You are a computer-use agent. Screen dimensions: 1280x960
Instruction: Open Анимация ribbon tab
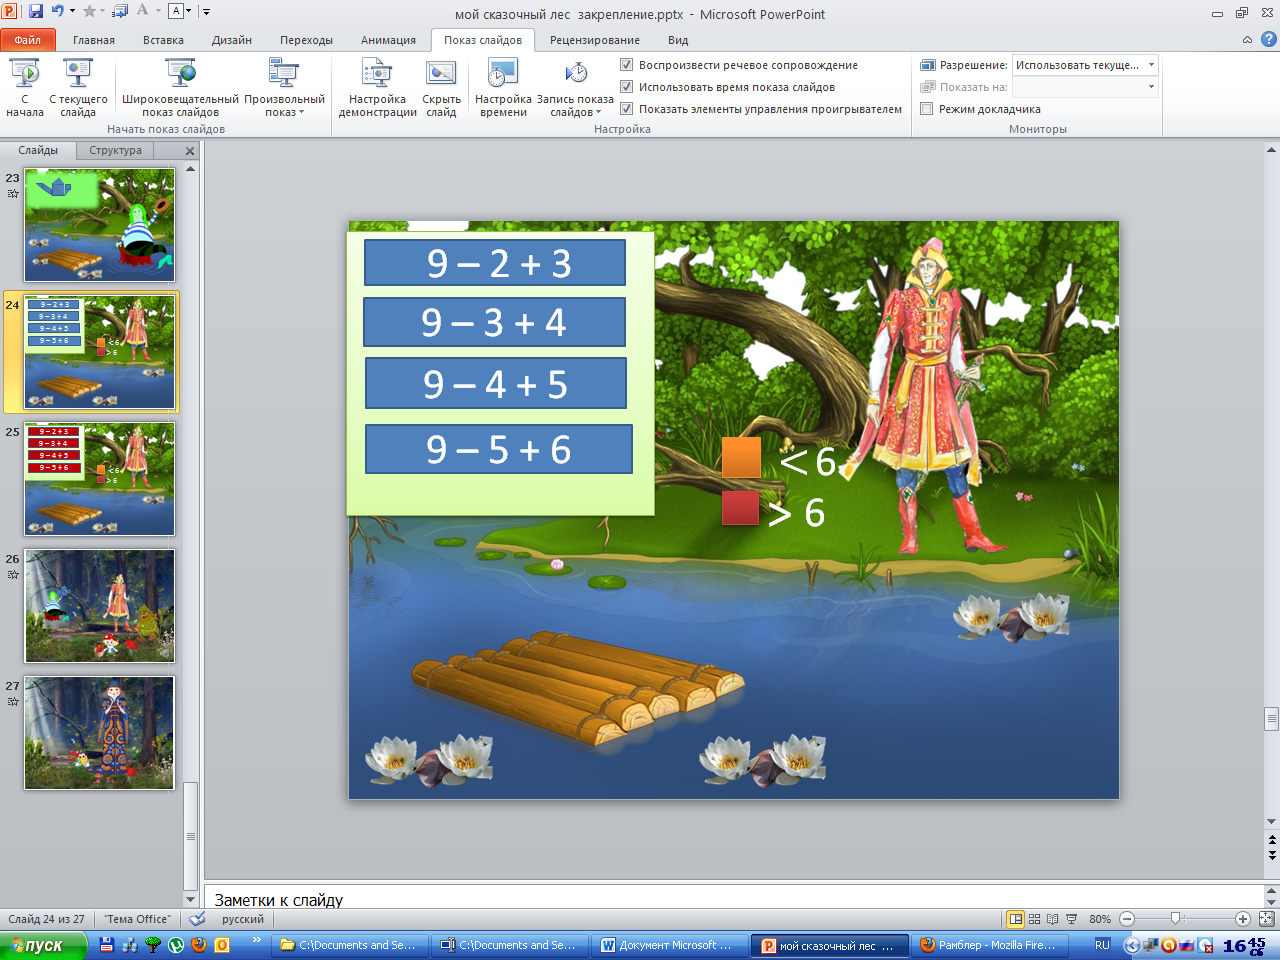388,40
